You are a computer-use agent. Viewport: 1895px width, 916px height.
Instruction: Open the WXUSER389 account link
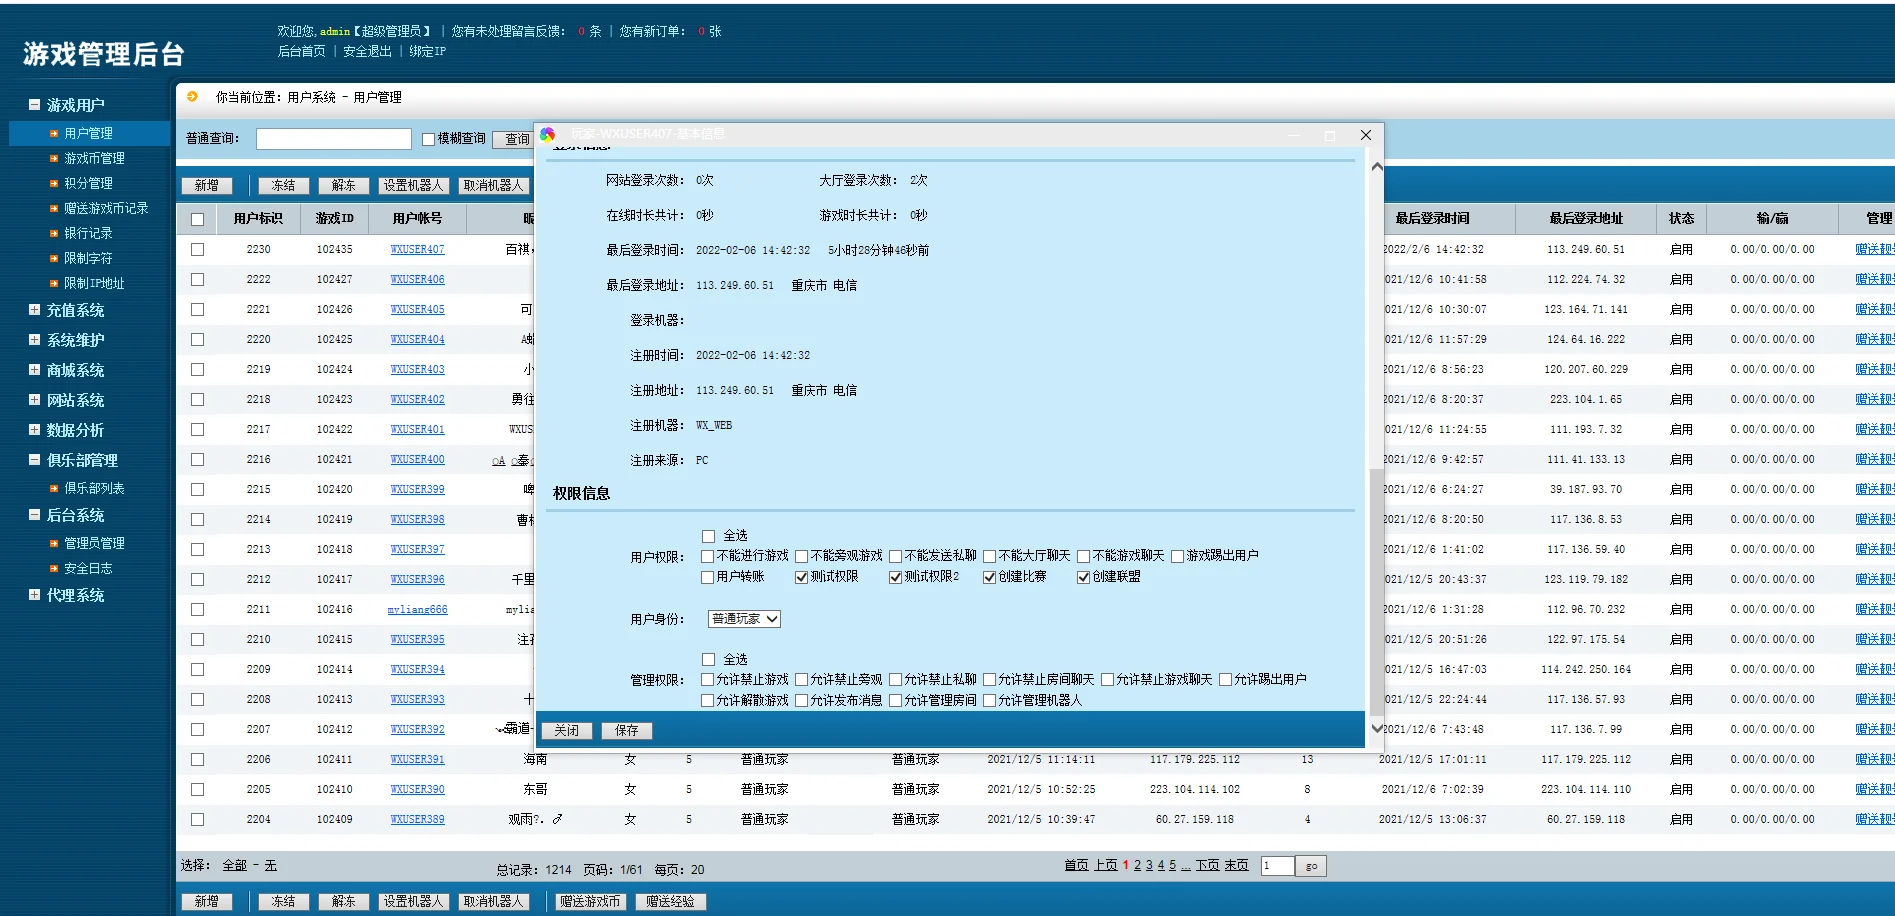click(417, 819)
